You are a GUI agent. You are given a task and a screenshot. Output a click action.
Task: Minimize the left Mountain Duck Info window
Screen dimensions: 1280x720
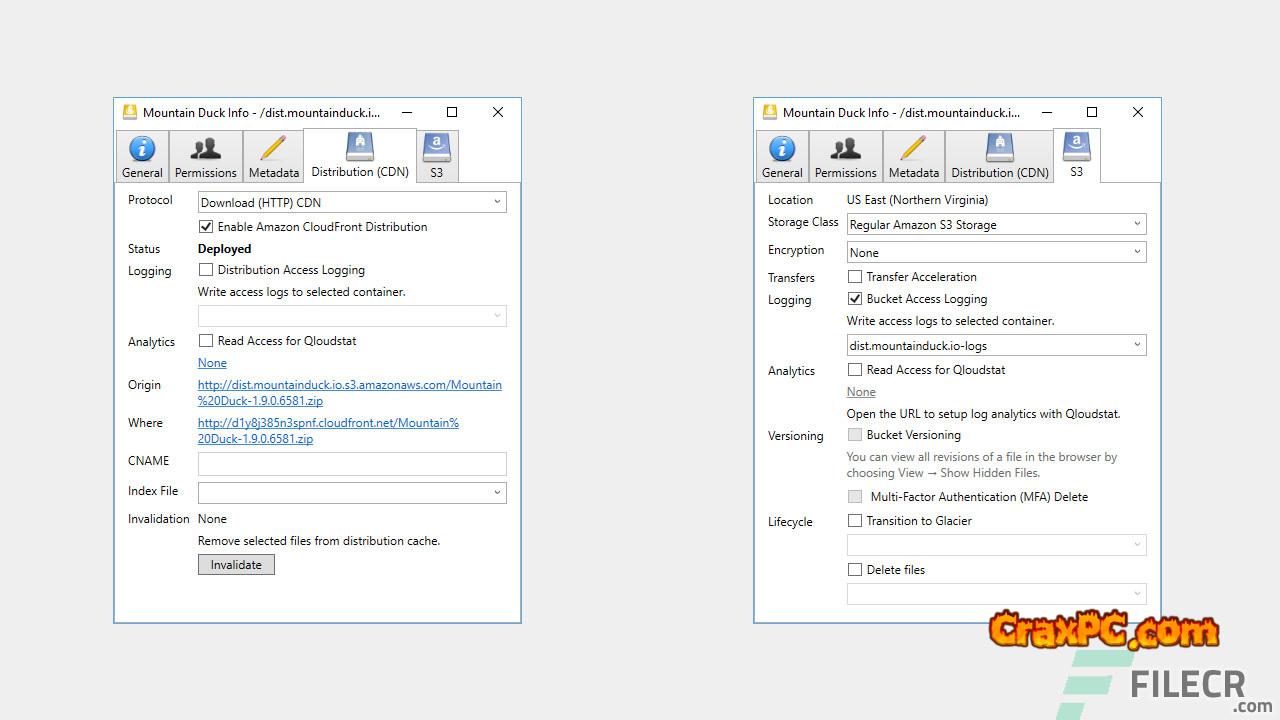click(406, 112)
